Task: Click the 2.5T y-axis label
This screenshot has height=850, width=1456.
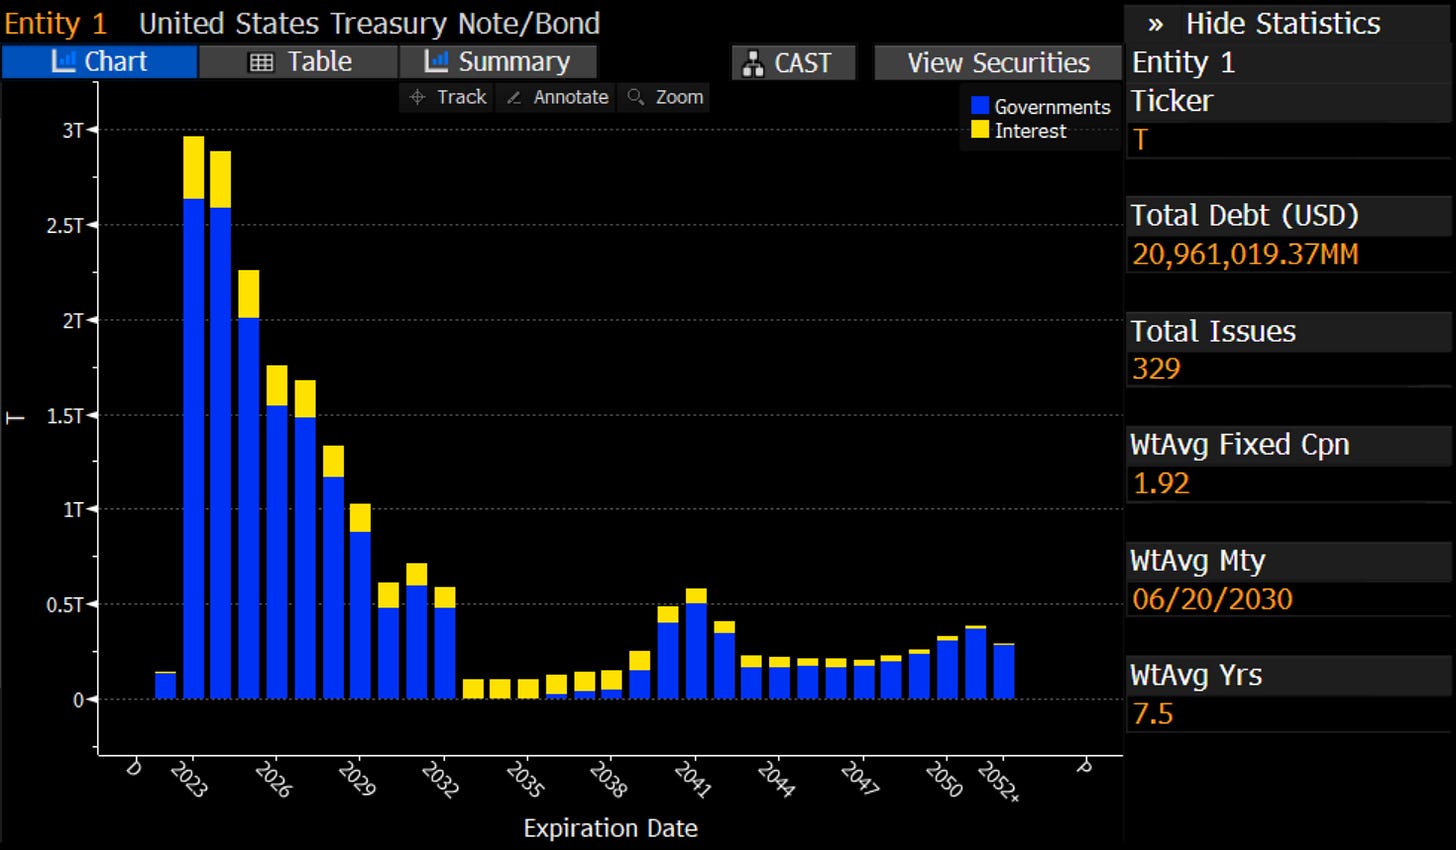Action: 65,225
